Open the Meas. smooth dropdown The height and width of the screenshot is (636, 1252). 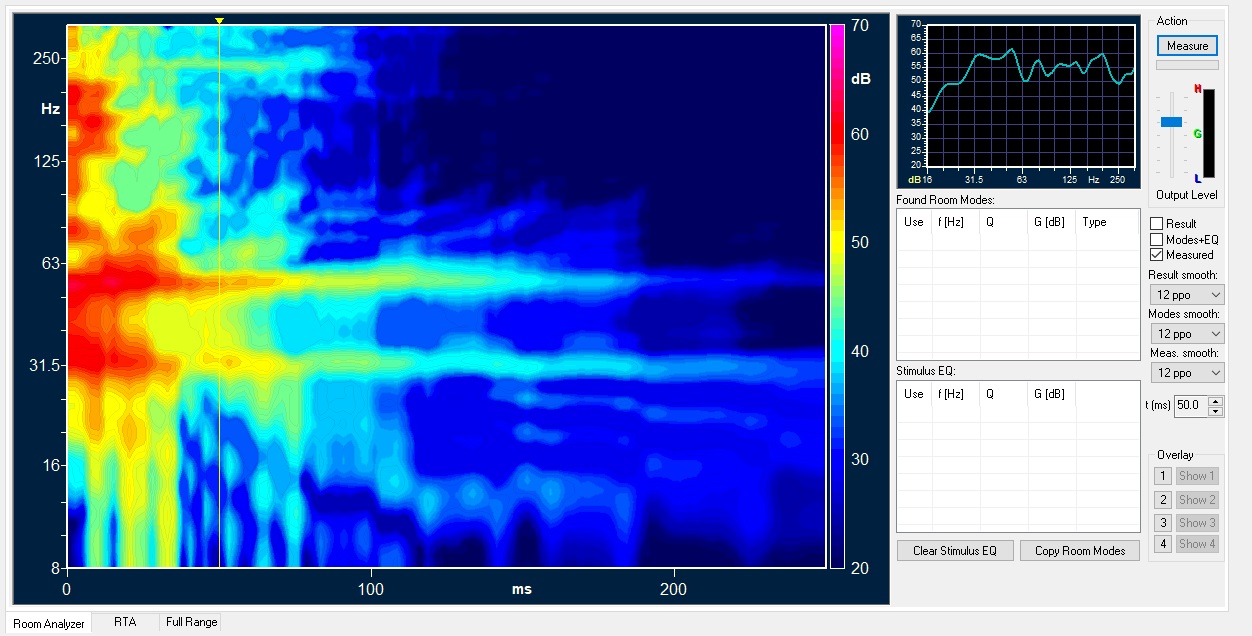1186,373
